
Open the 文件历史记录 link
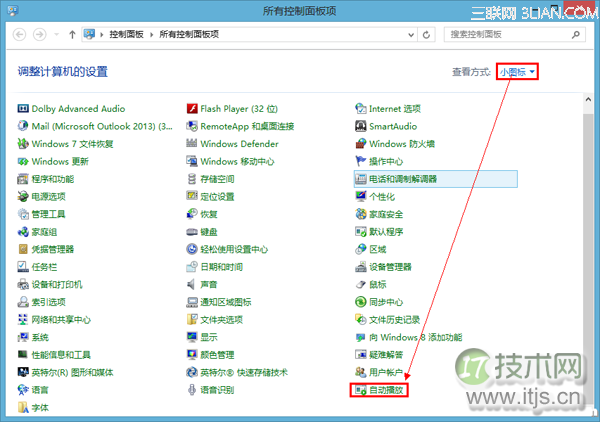tap(395, 320)
